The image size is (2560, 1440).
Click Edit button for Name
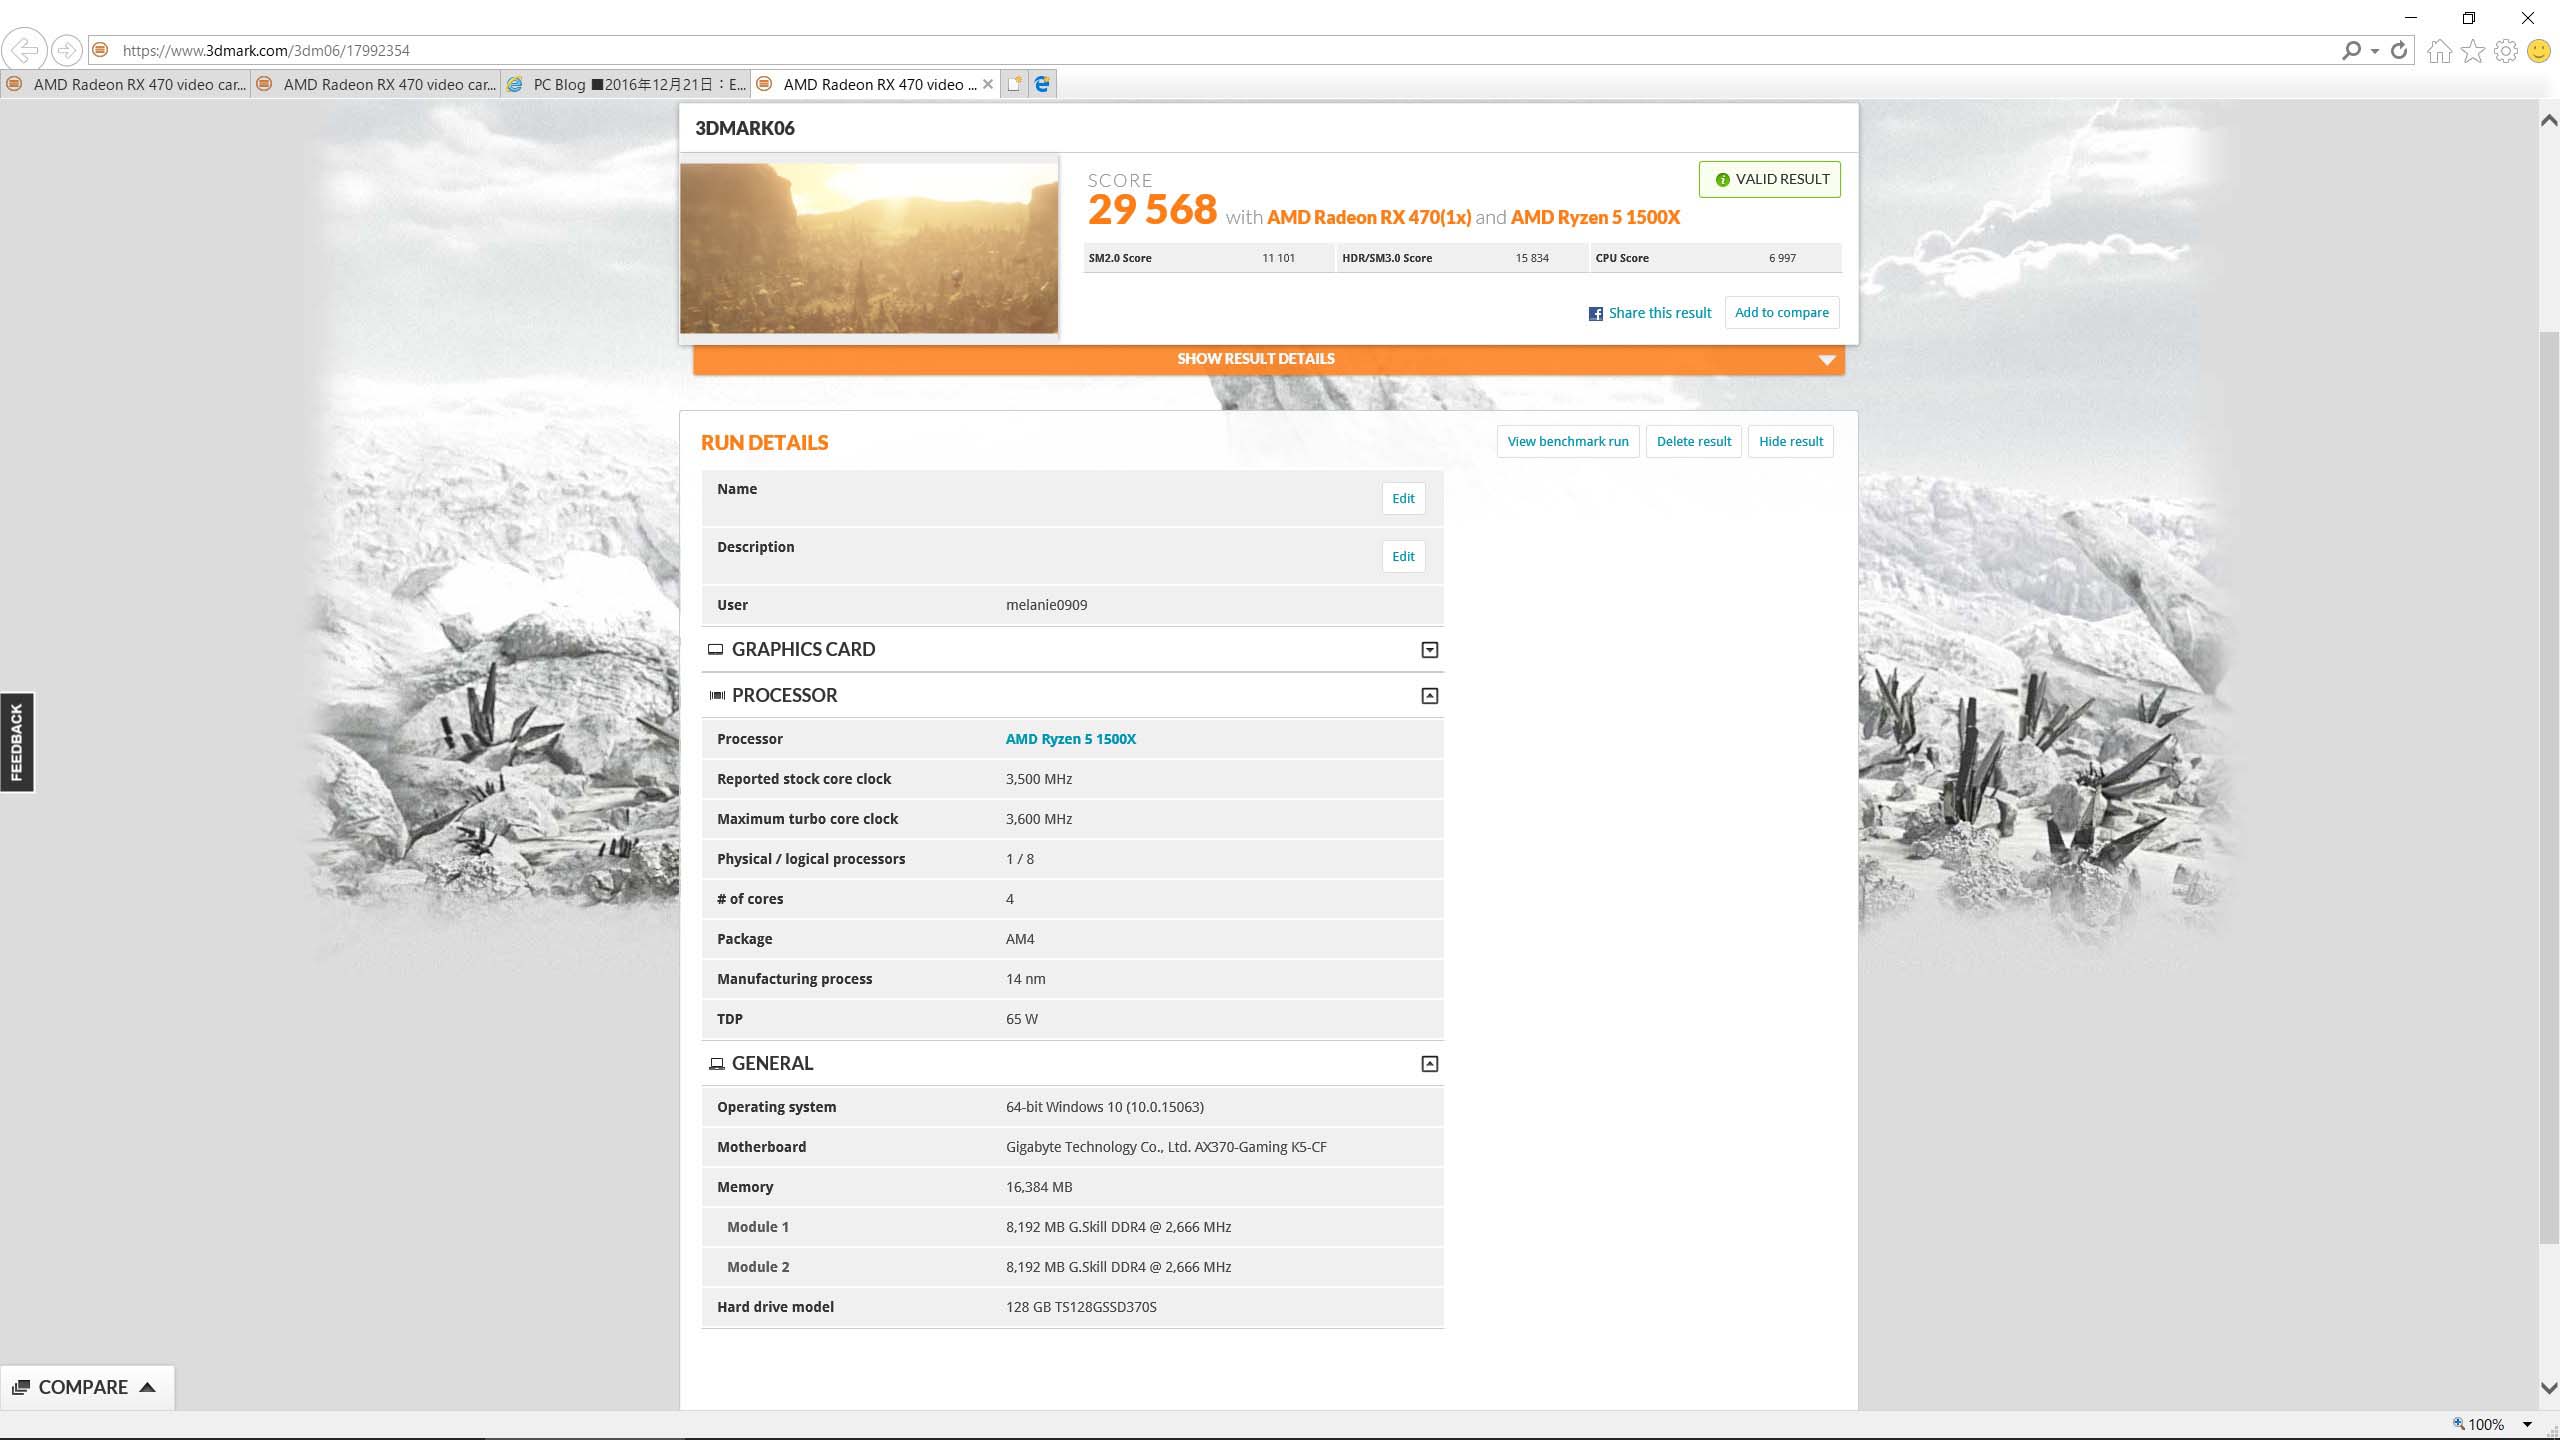tap(1403, 498)
